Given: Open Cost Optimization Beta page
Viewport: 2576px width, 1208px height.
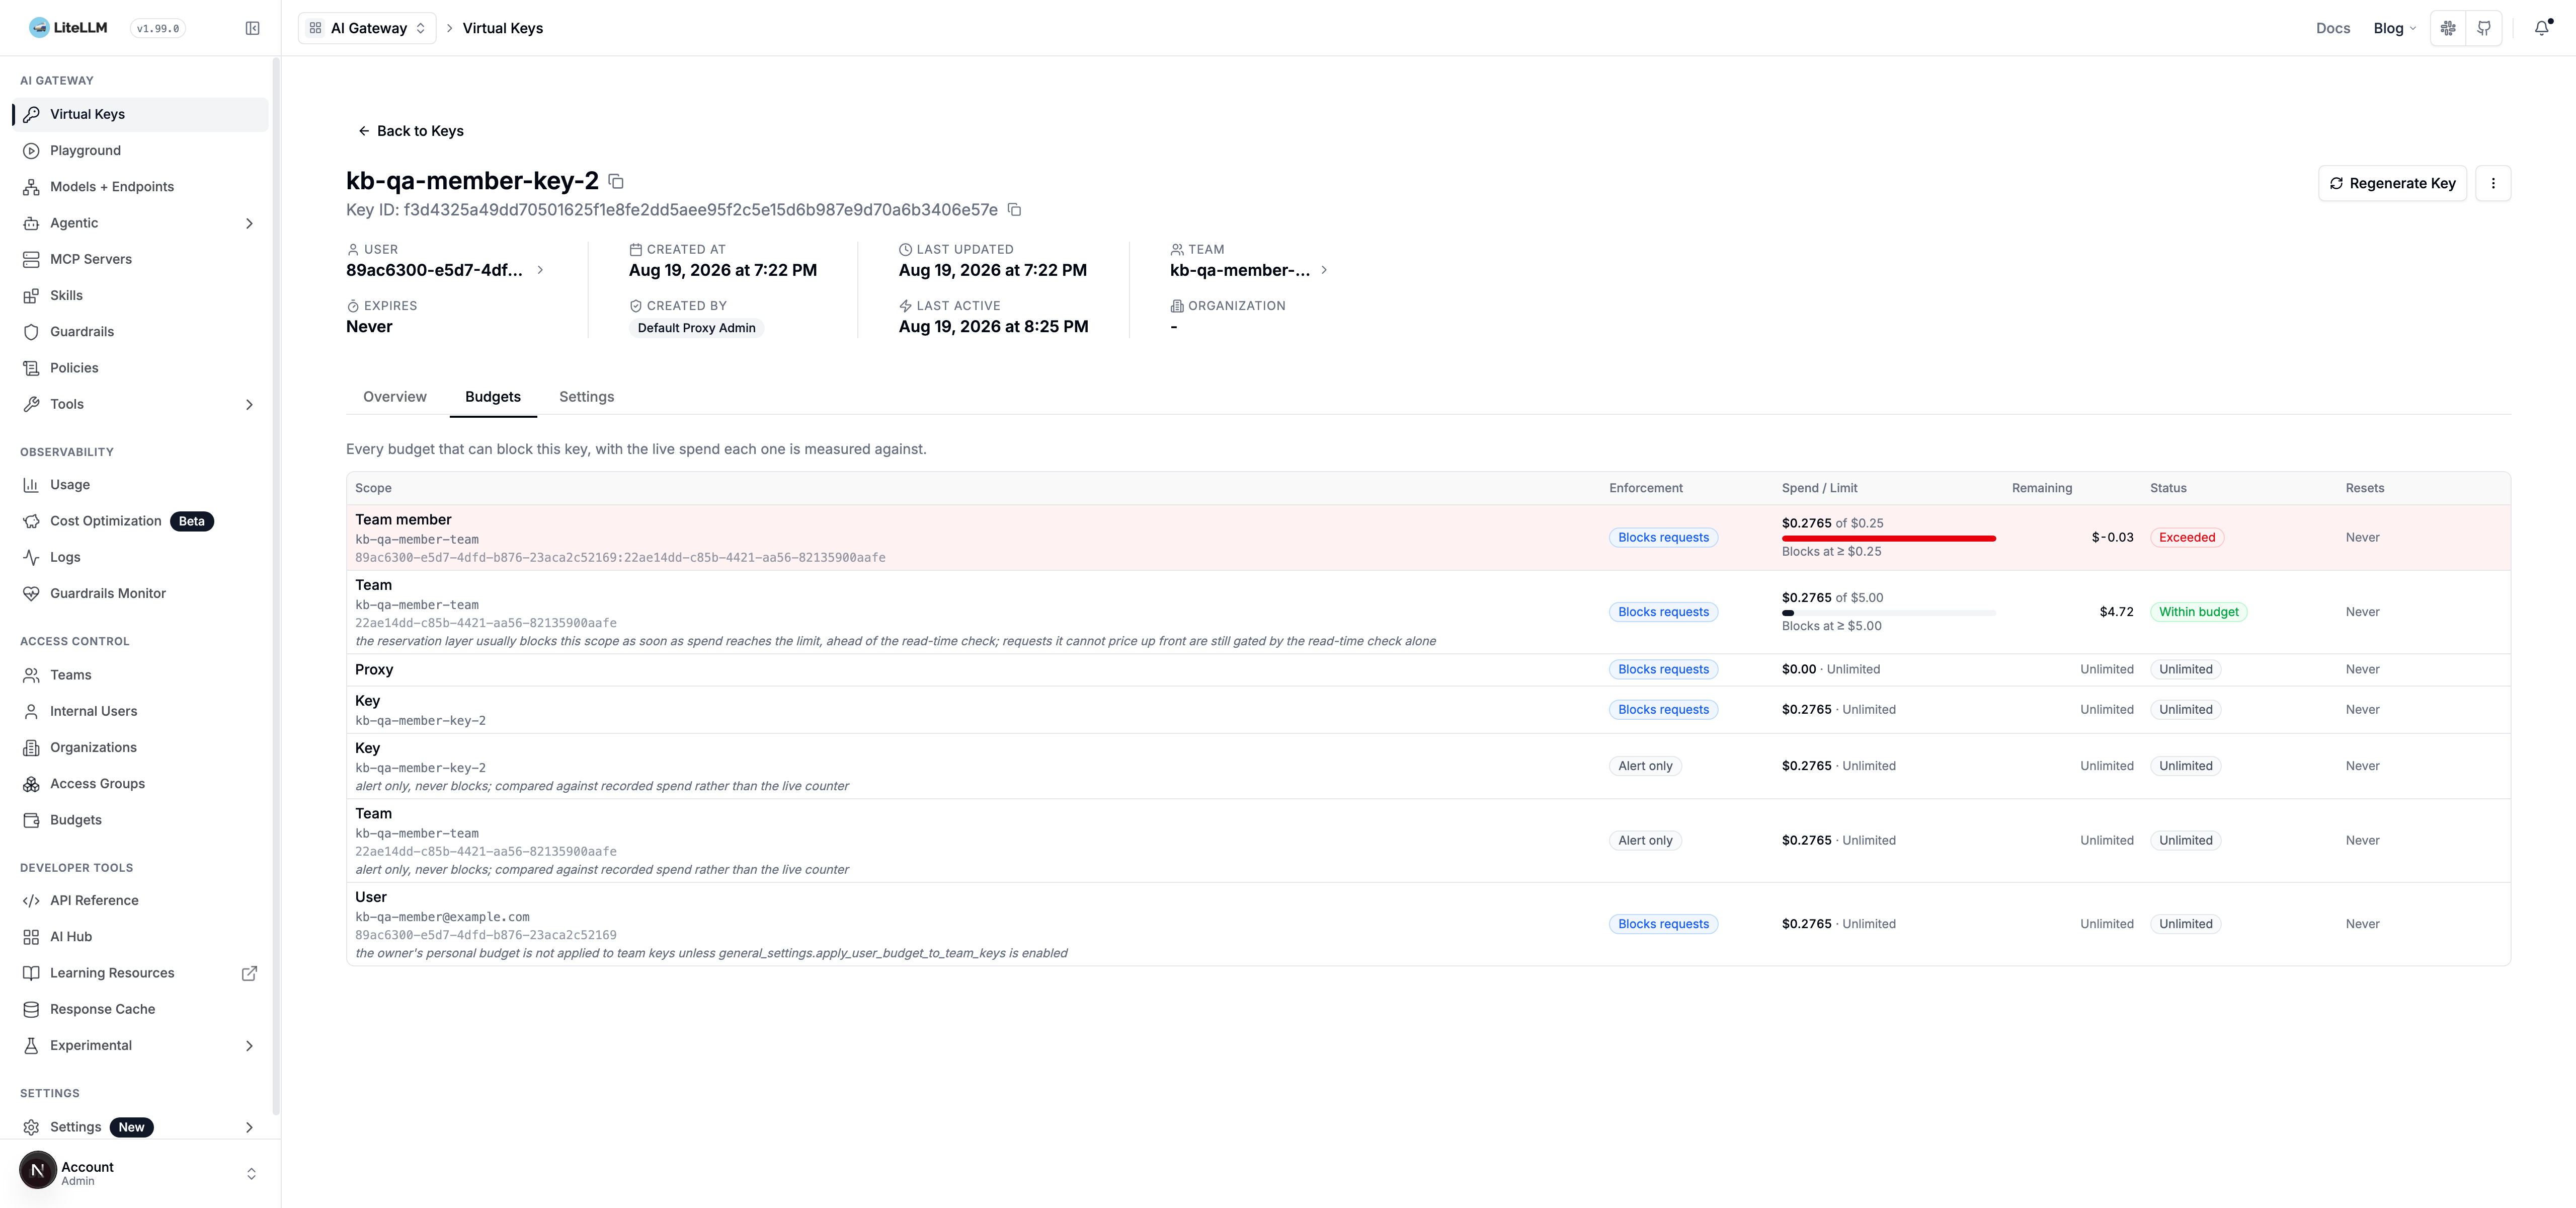Looking at the screenshot, I should click(x=140, y=521).
